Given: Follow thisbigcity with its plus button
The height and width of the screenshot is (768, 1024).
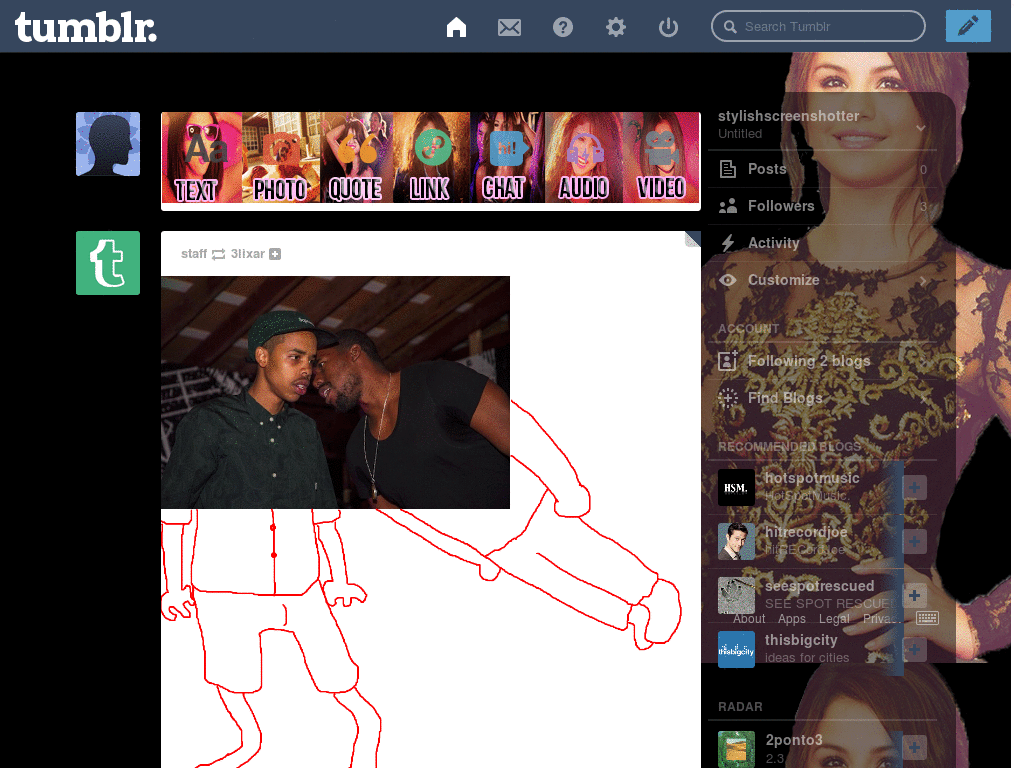Looking at the screenshot, I should (915, 649).
